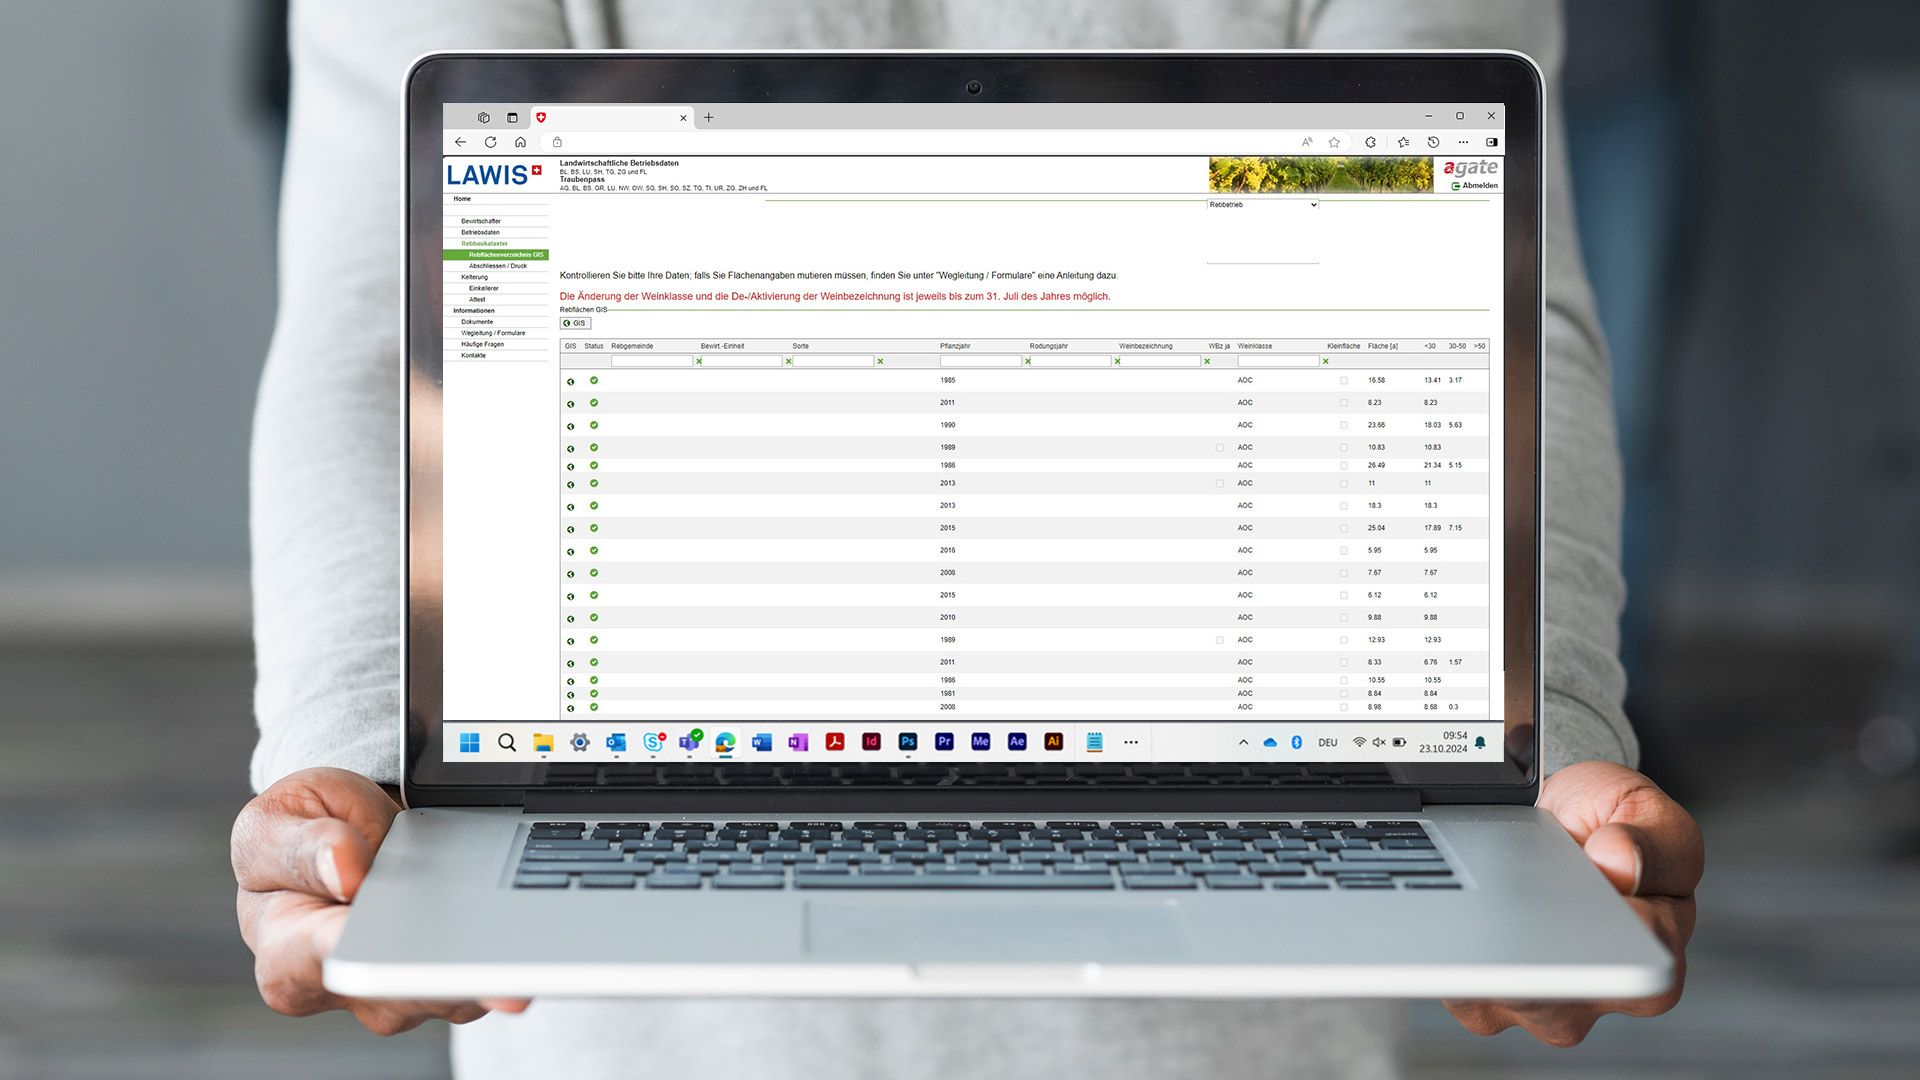
Task: Toggle the Kleinfläche checkbox on first row
Action: (1342, 380)
